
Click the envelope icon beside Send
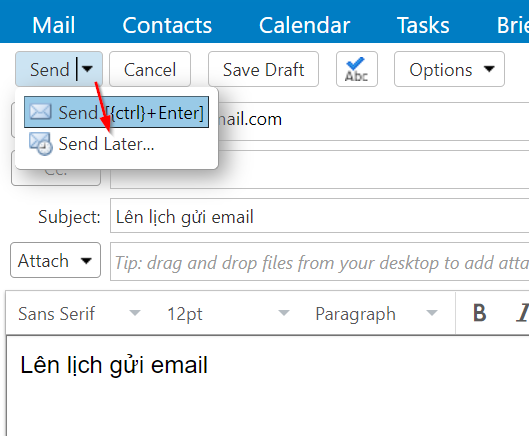coord(40,112)
